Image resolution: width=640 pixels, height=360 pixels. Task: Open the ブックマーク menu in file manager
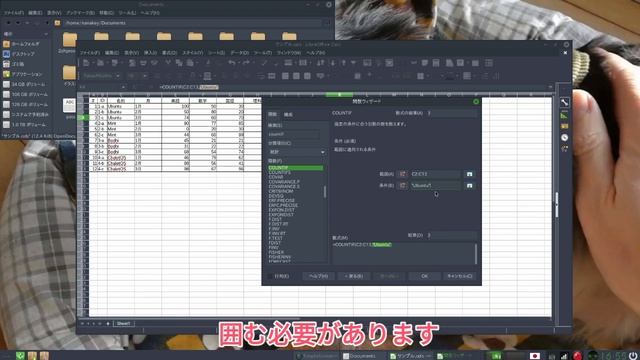(x=80, y=13)
